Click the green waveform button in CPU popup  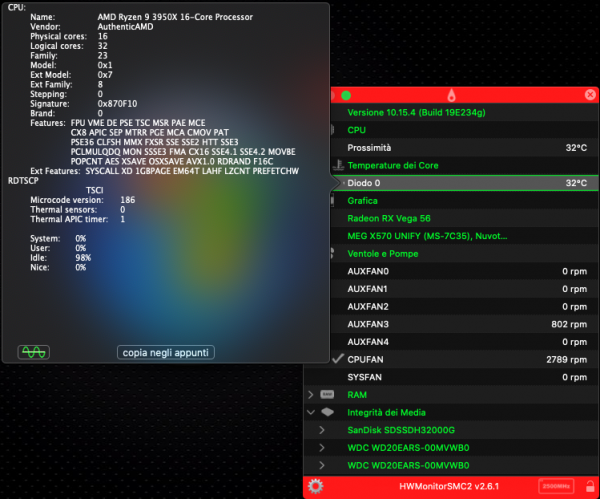point(34,352)
